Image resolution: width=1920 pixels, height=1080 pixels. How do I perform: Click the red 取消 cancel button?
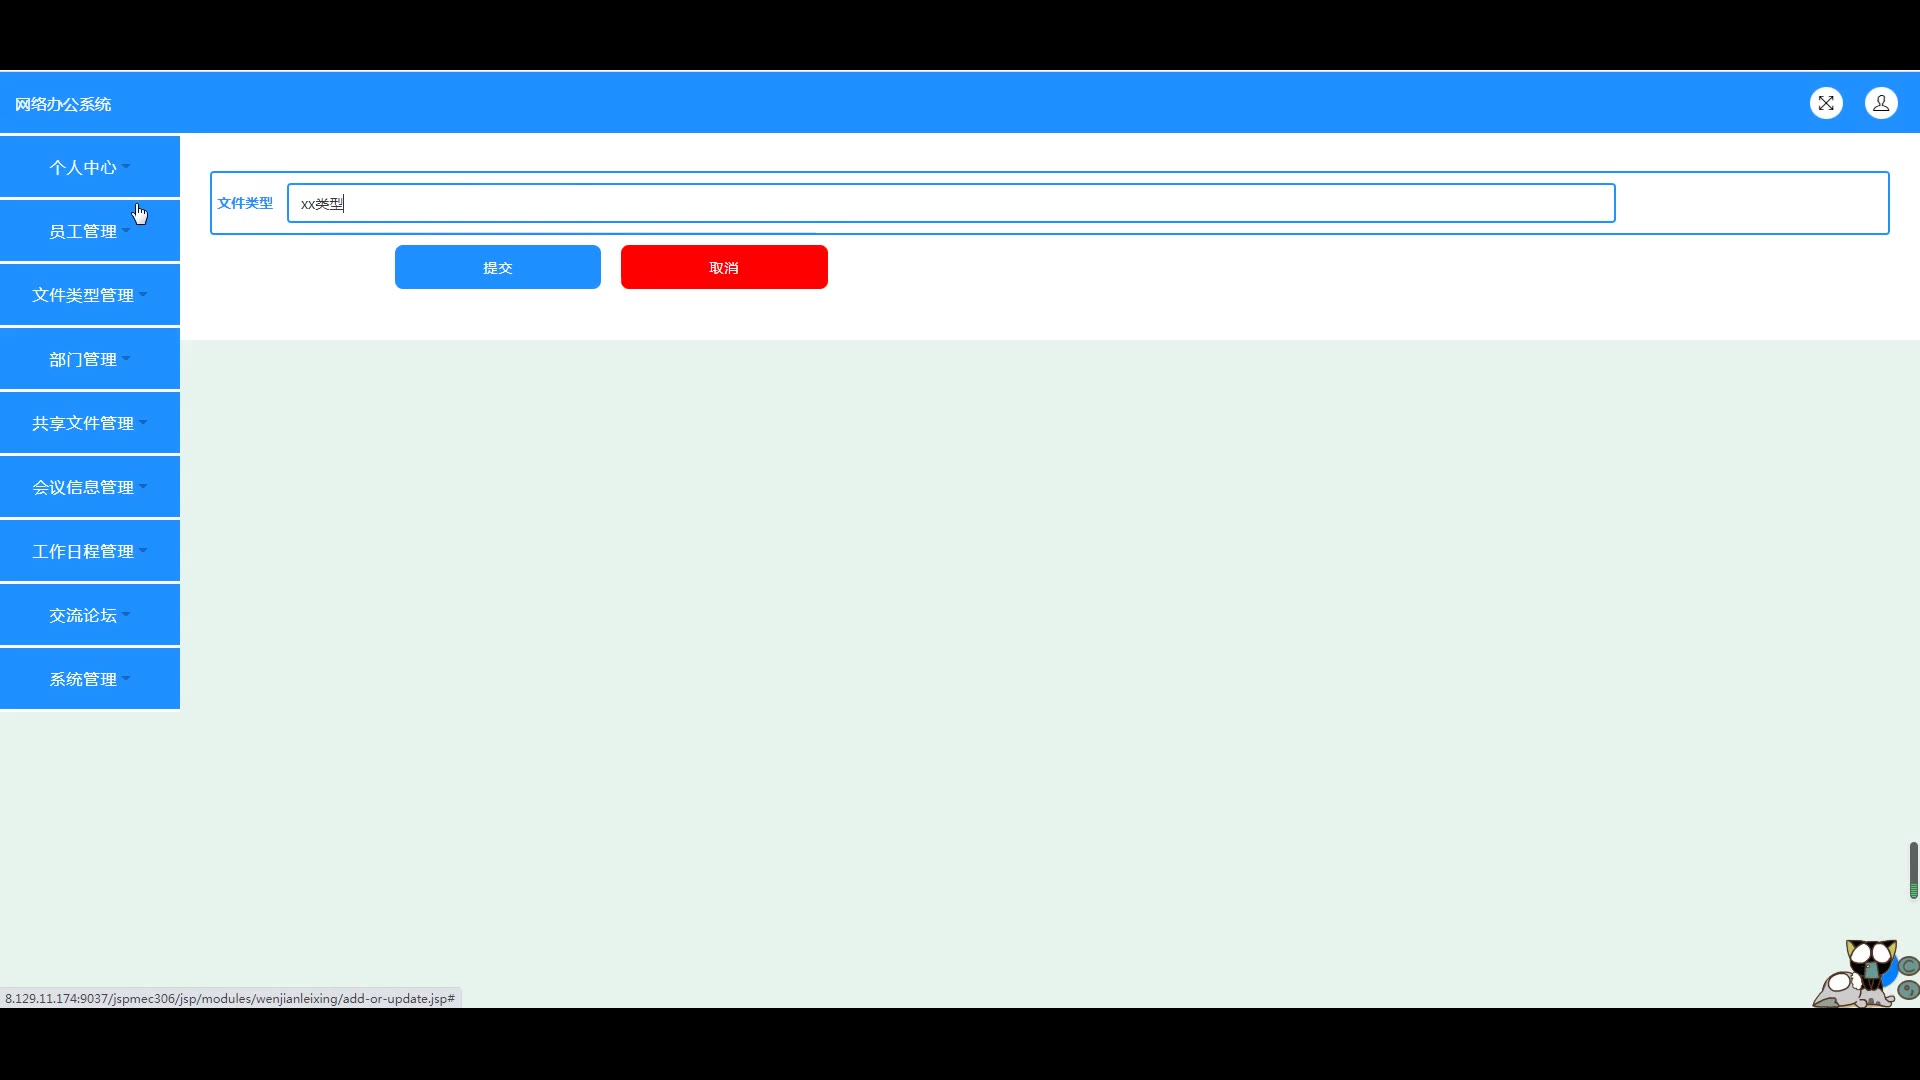[x=724, y=267]
